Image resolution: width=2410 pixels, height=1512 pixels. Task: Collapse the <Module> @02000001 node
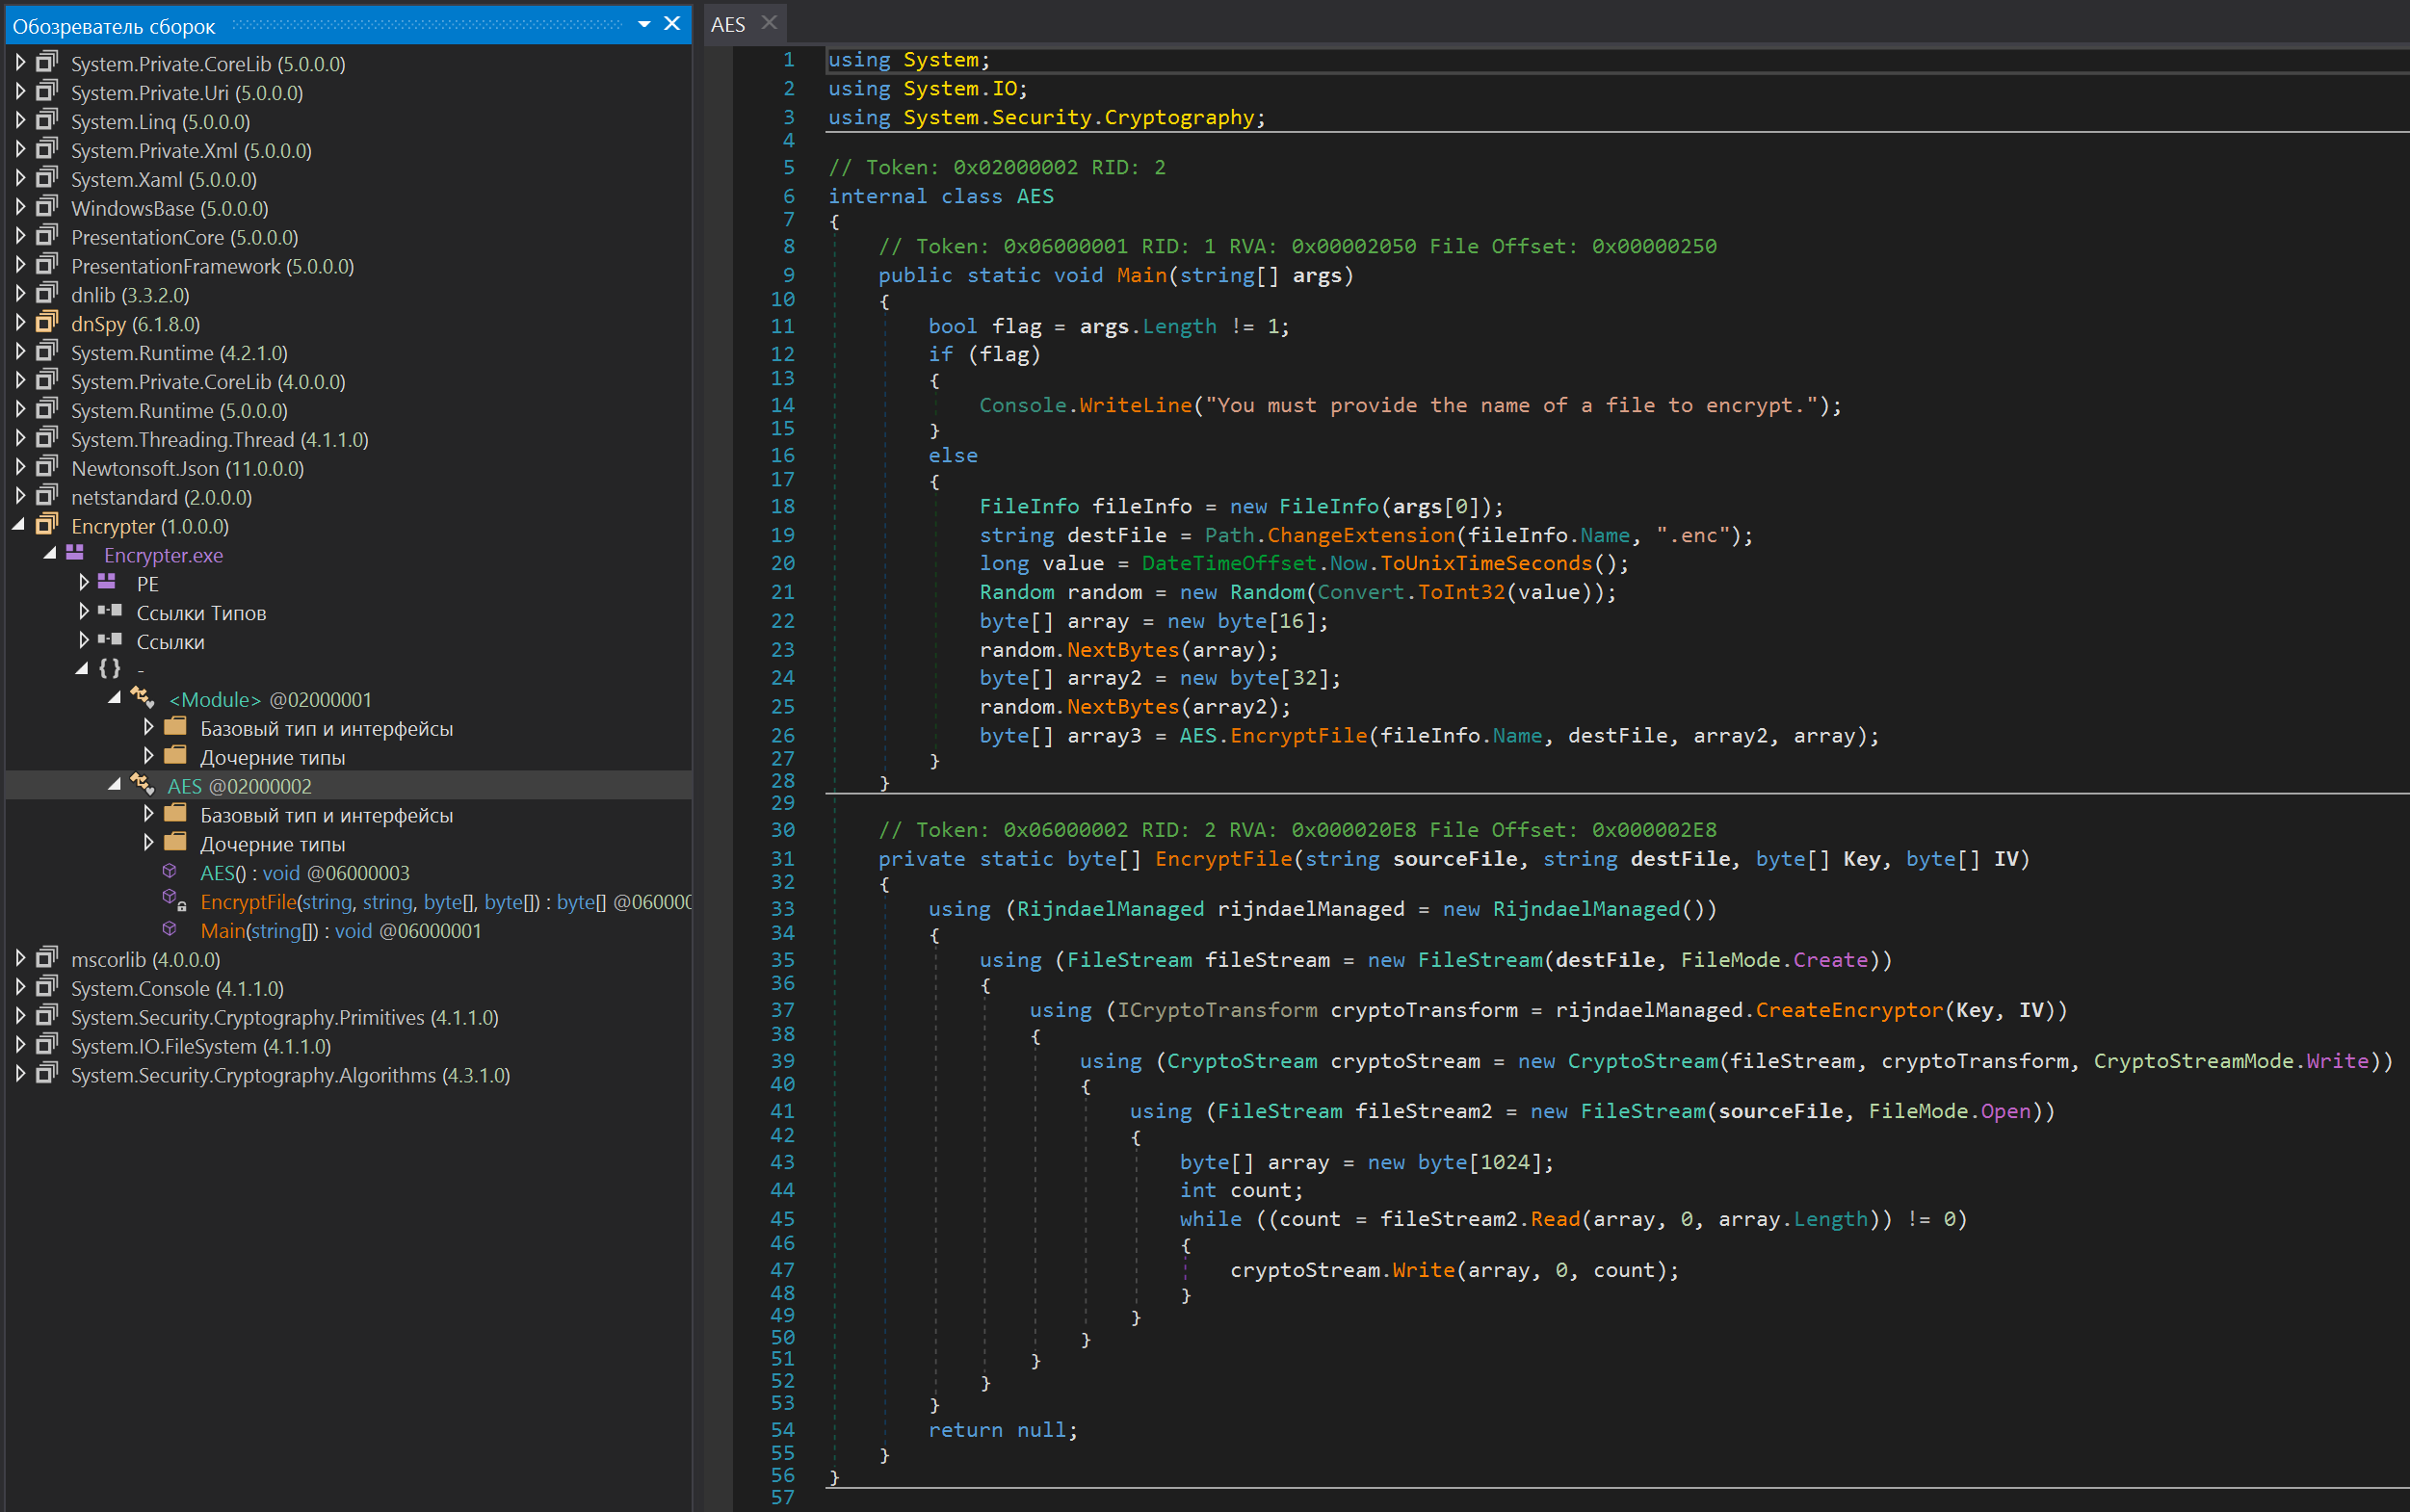pos(115,699)
